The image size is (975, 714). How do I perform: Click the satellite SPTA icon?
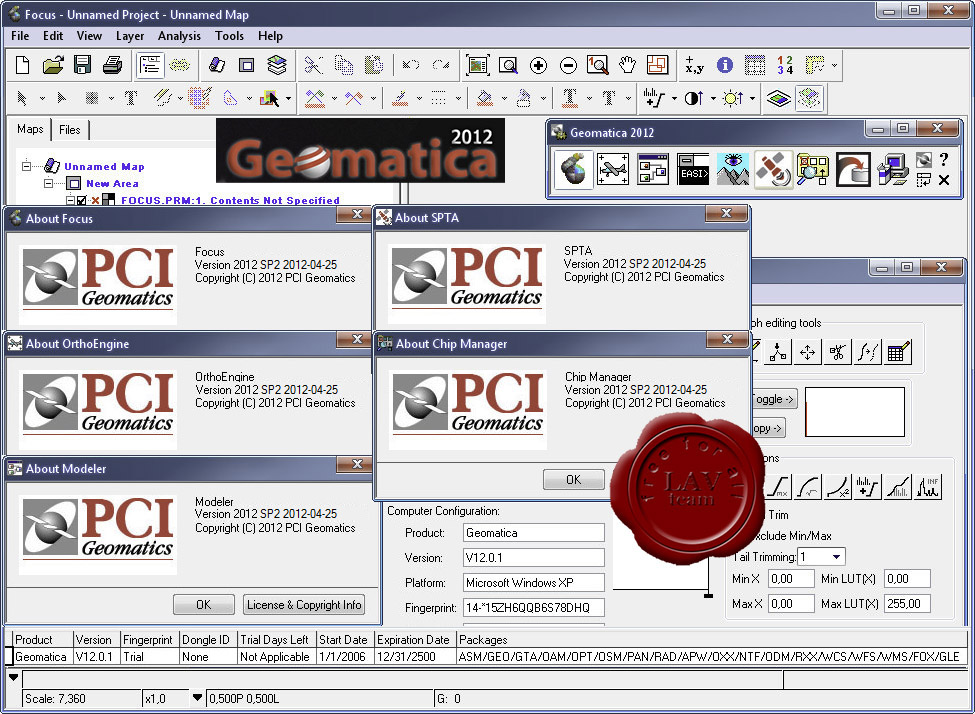[773, 169]
